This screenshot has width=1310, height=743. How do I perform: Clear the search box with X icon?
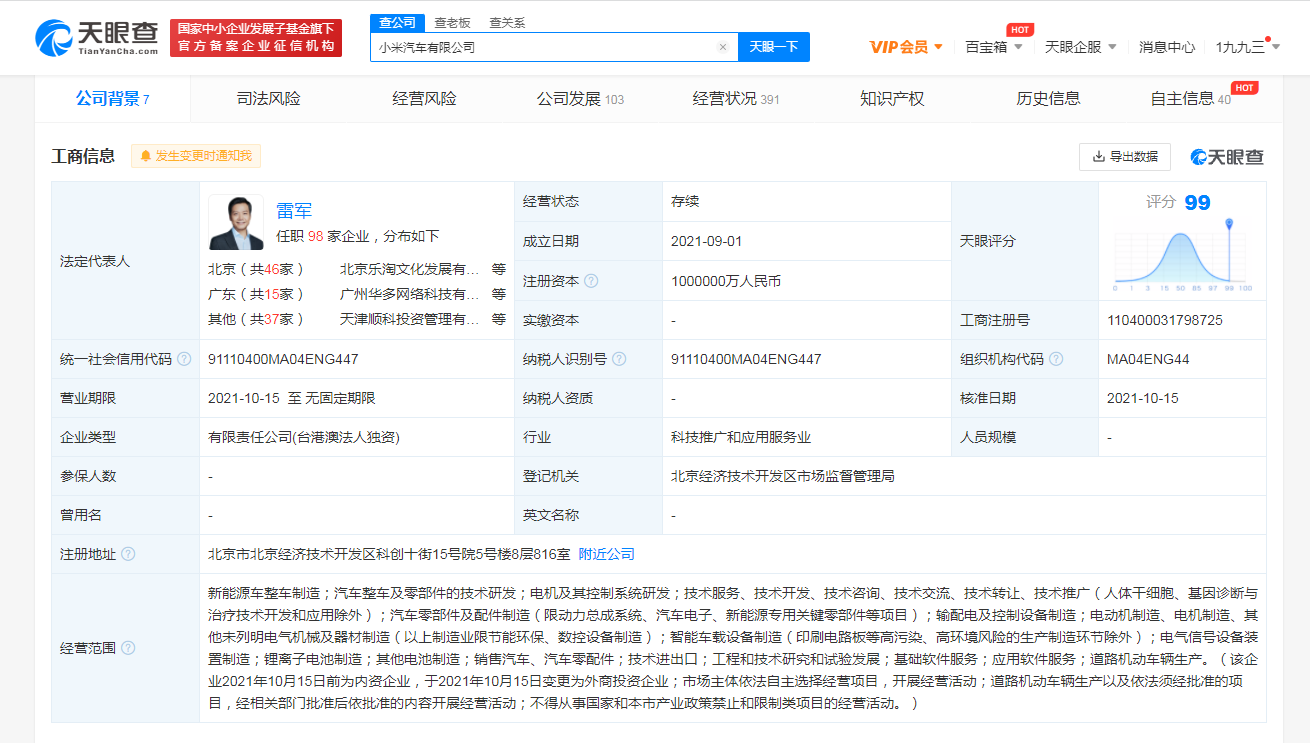[723, 47]
